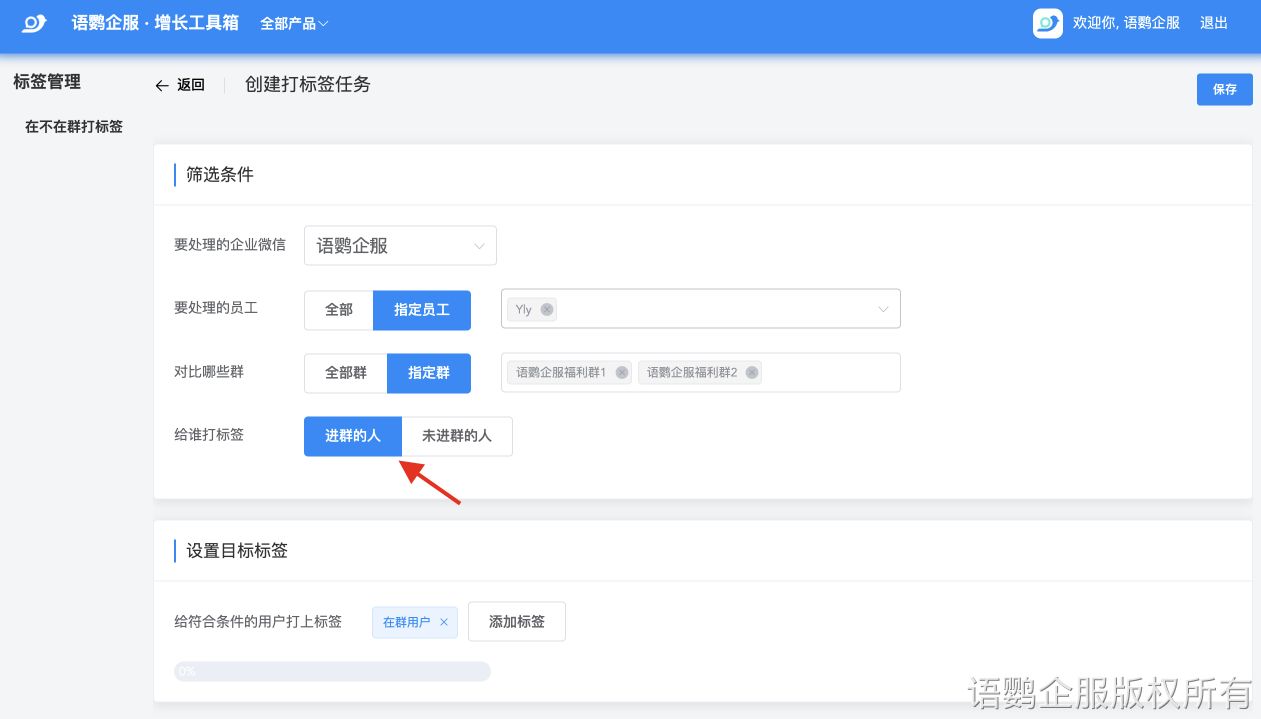Delete the 在群用户 tag with its x
This screenshot has height=719, width=1261.
point(444,622)
